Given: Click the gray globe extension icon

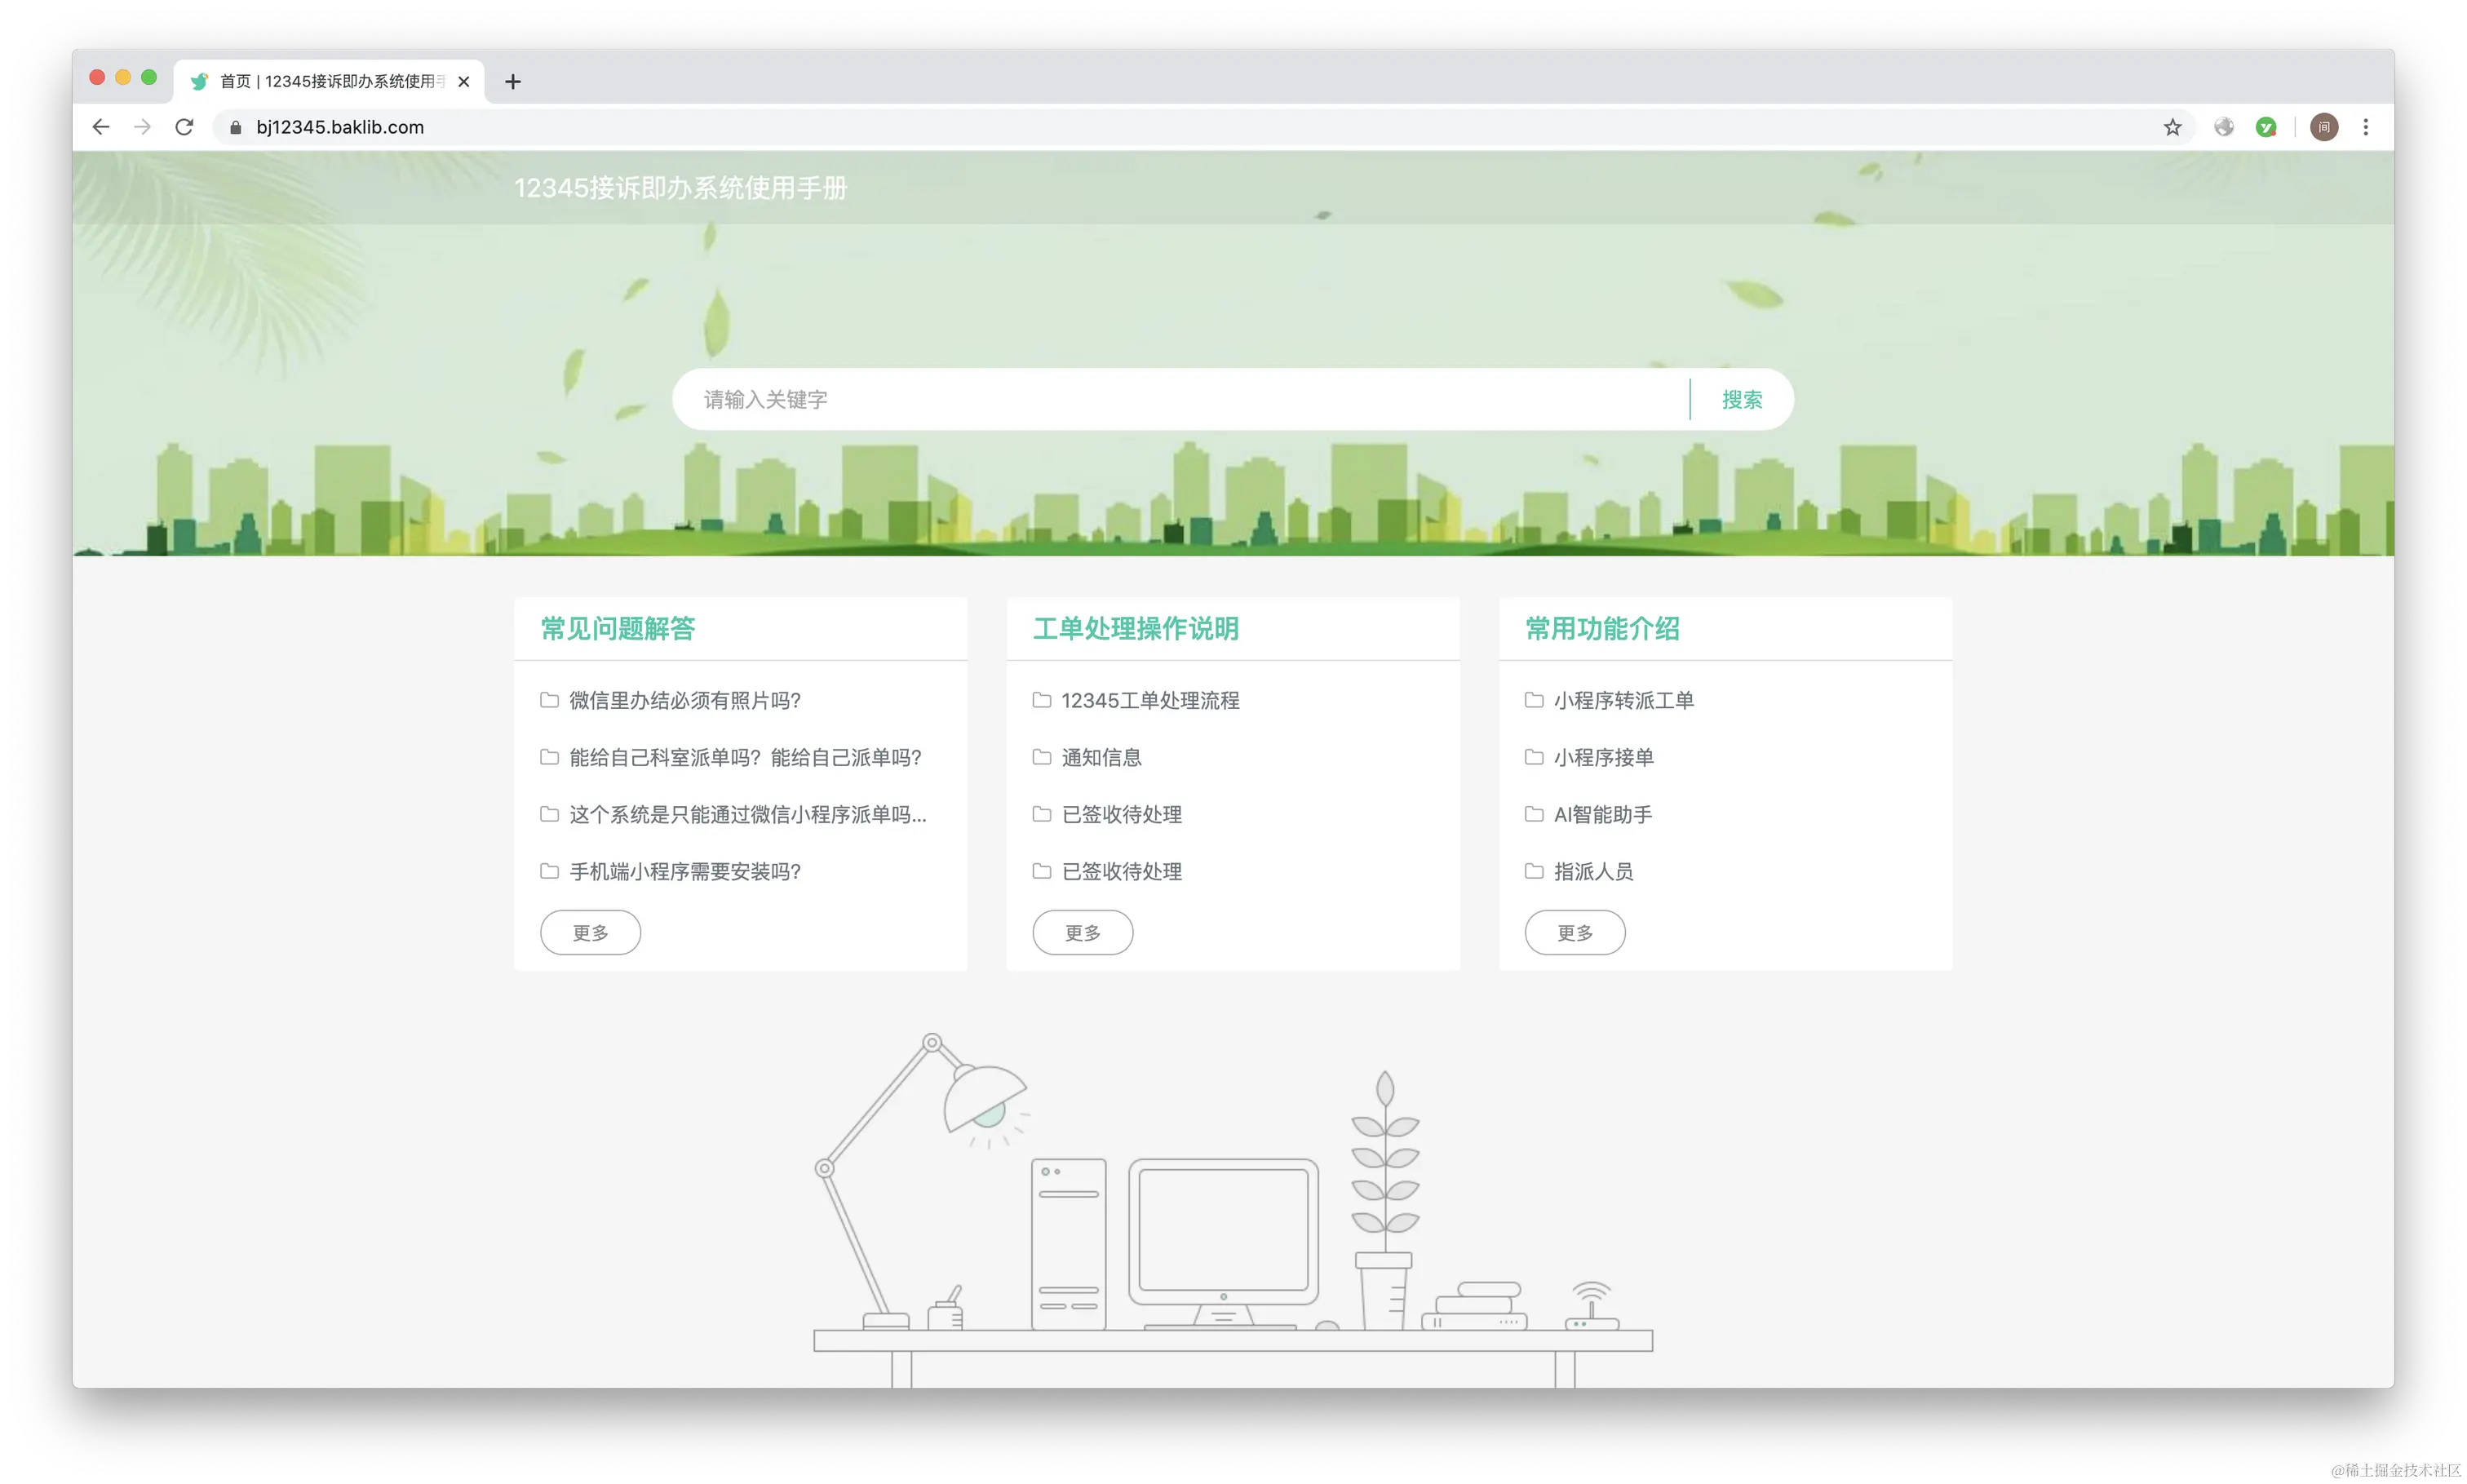Looking at the screenshot, I should pos(2224,127).
